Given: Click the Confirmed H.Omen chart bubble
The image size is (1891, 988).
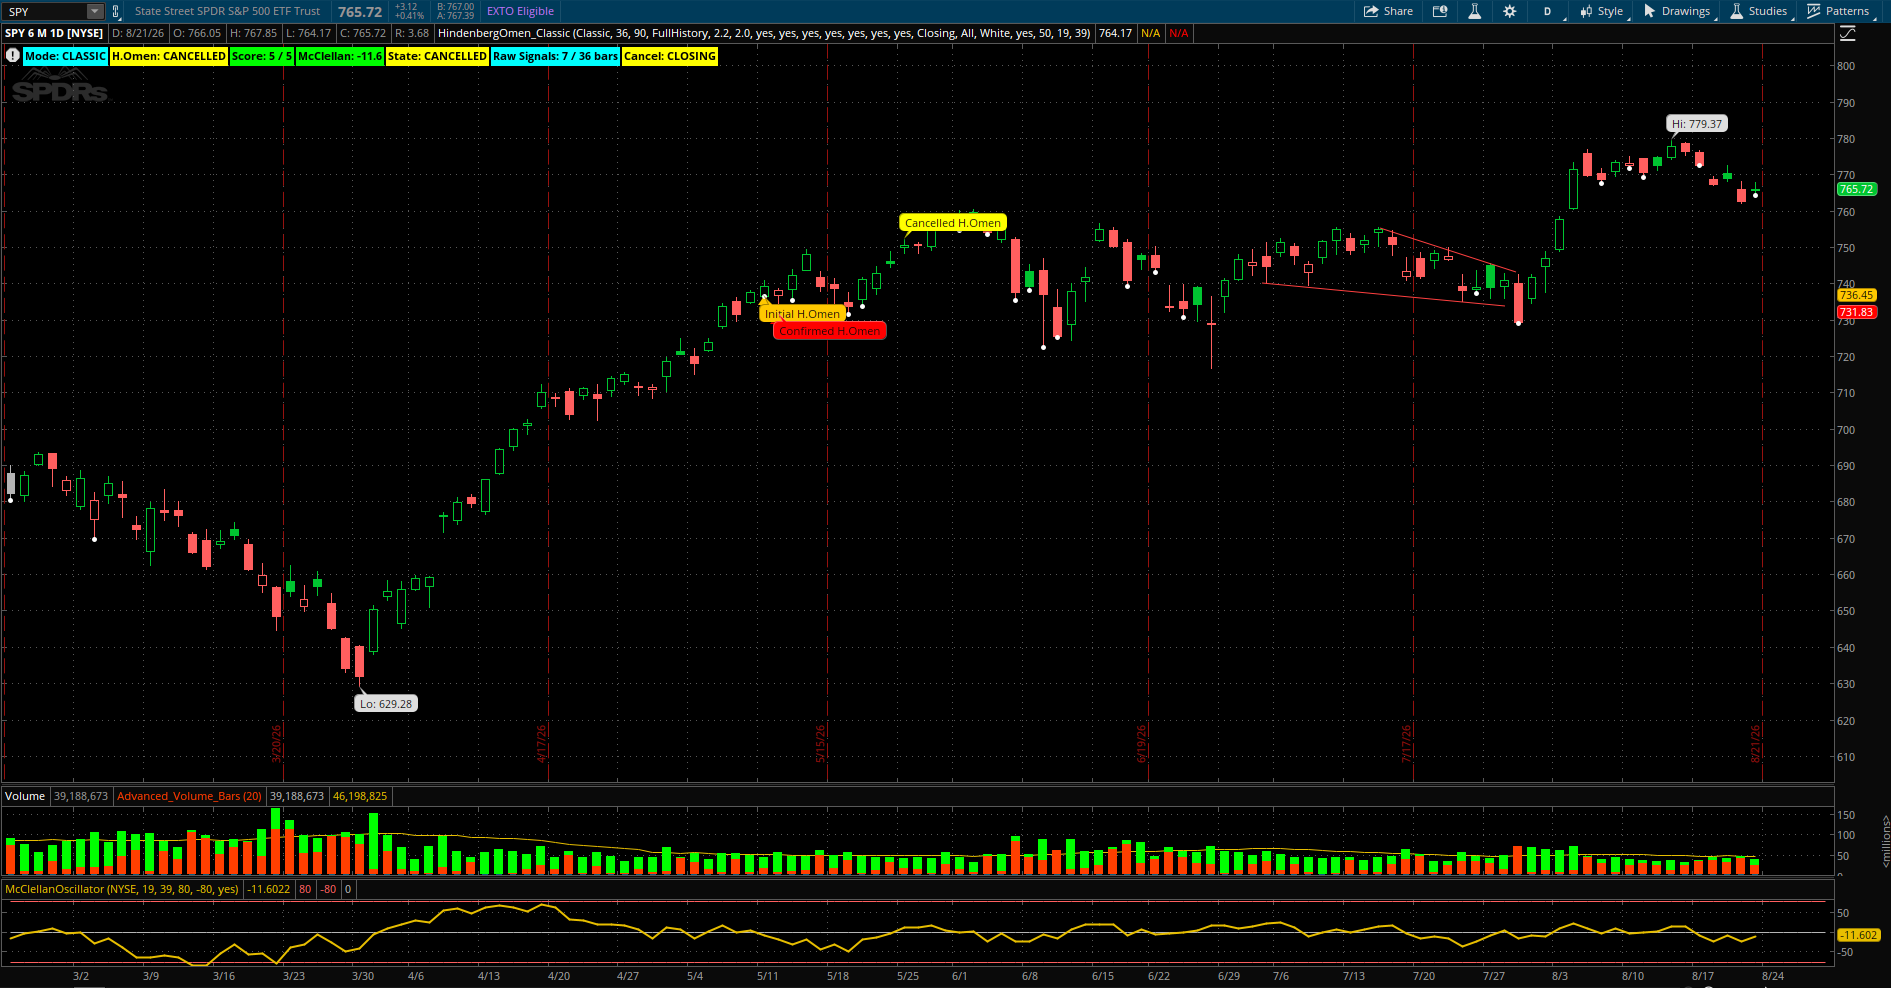Looking at the screenshot, I should (x=829, y=331).
